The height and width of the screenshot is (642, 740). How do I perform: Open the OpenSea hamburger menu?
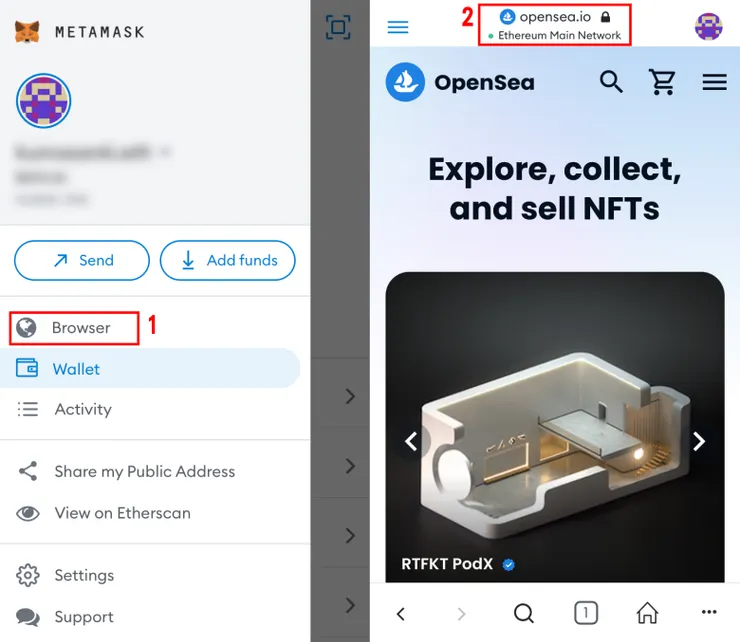[714, 82]
